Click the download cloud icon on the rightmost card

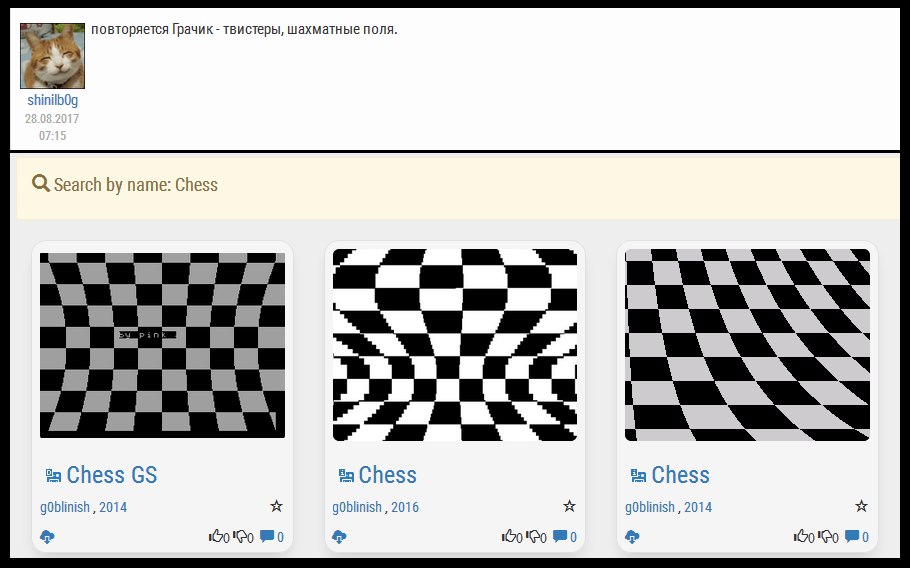632,537
